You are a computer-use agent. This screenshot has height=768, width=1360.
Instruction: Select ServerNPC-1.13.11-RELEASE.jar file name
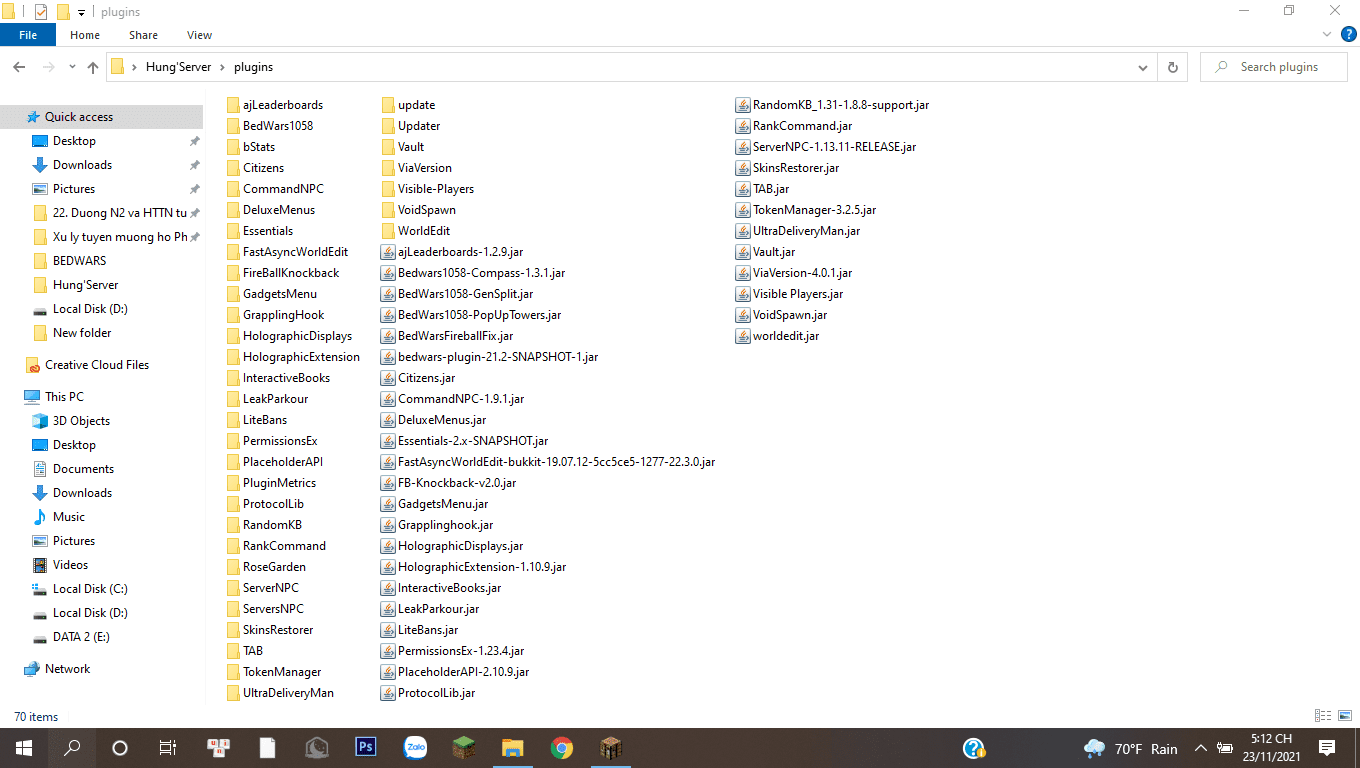(x=835, y=147)
